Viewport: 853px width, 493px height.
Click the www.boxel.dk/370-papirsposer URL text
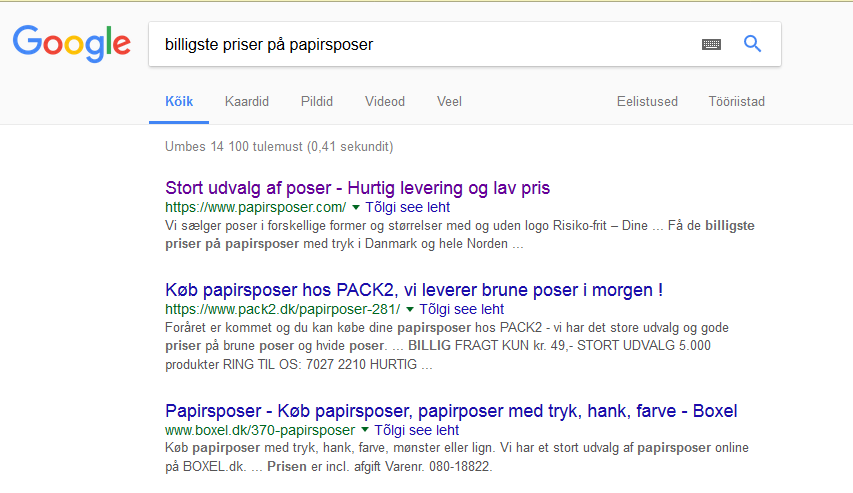[260, 430]
